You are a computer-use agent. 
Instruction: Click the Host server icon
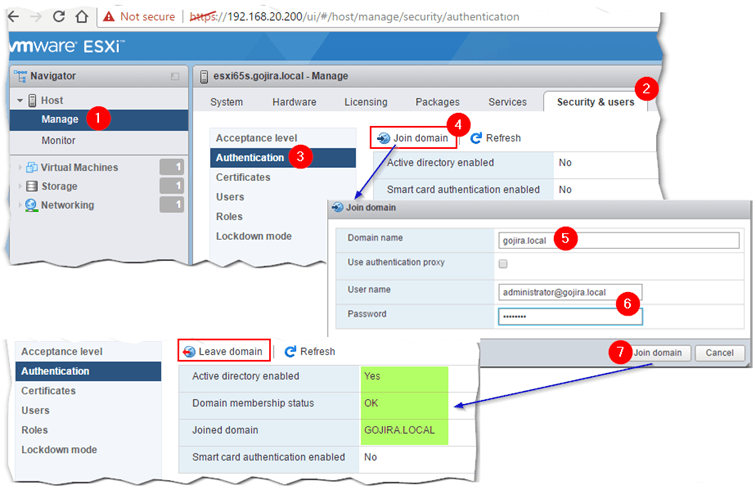coord(32,100)
